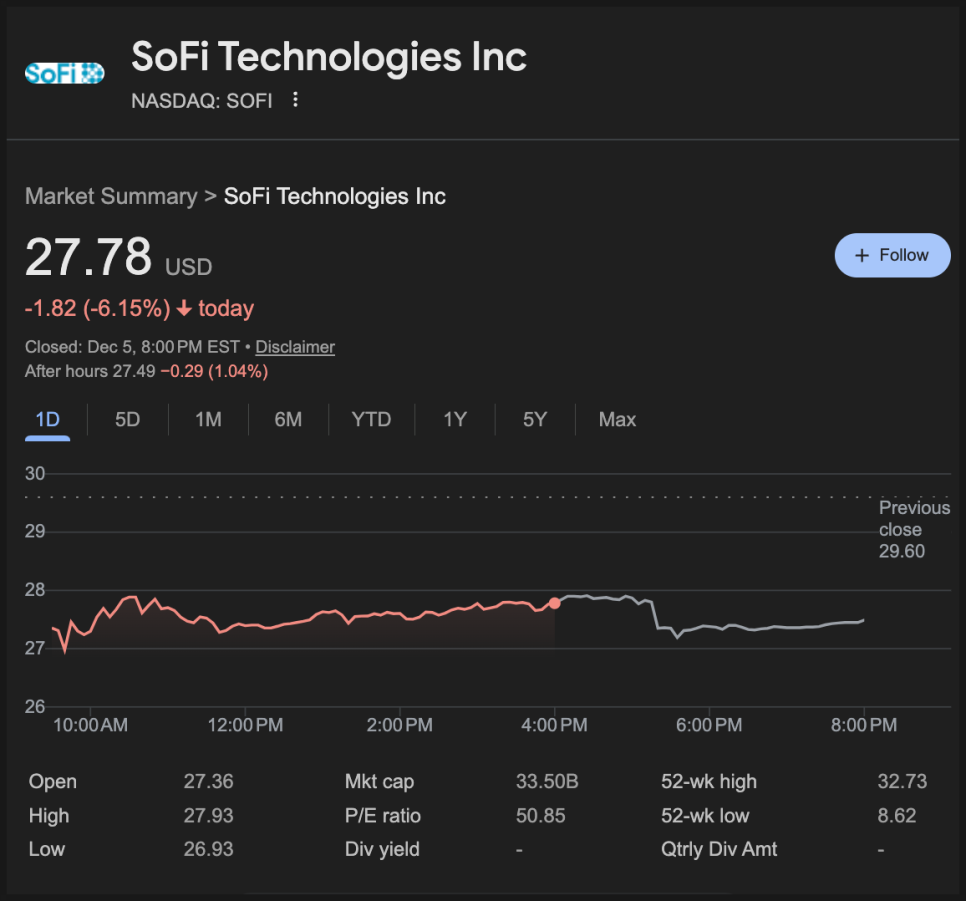
Task: Click the Previous close 29.60 label
Action: click(913, 530)
